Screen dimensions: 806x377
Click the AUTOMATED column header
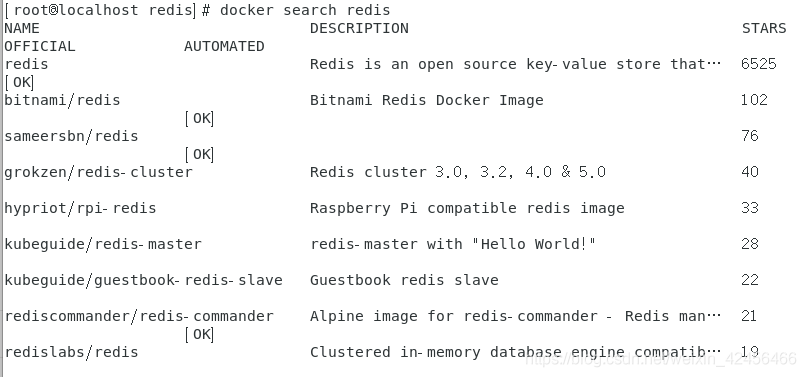224,46
